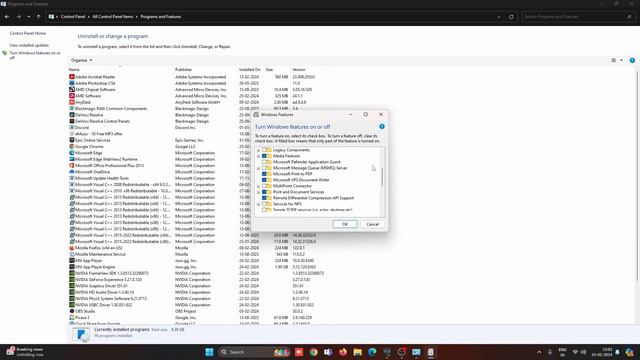Click the Microsoft OneDrive program icon

point(72,172)
